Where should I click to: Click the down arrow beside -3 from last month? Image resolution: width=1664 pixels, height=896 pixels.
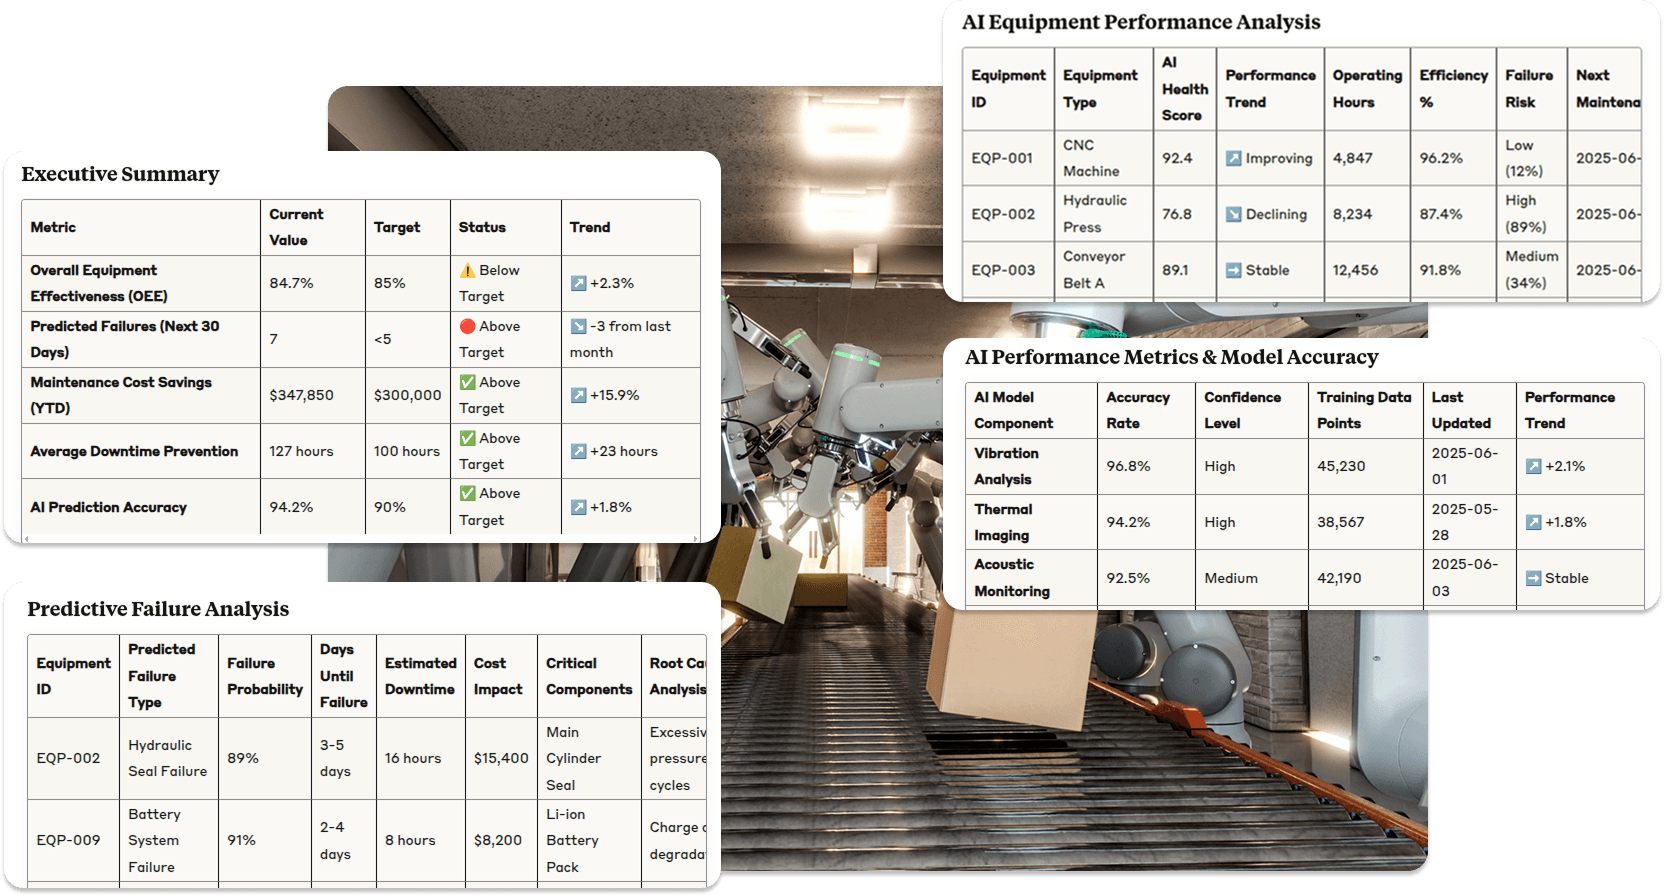(x=578, y=326)
